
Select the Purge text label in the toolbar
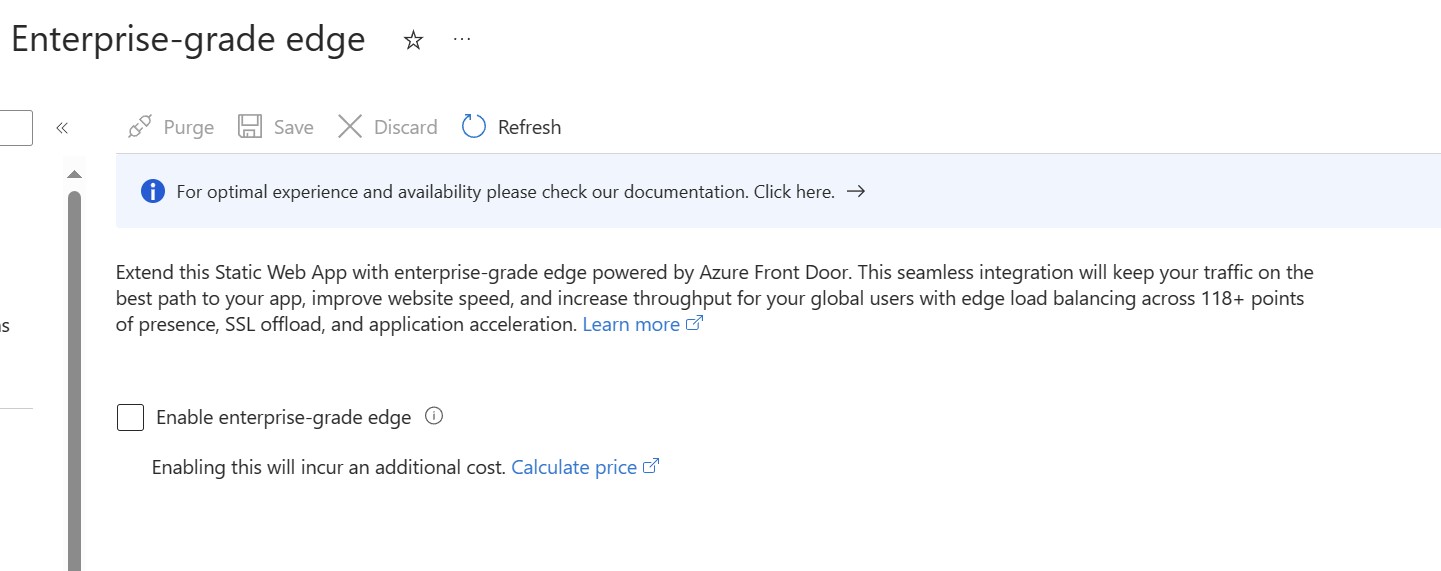pos(189,127)
